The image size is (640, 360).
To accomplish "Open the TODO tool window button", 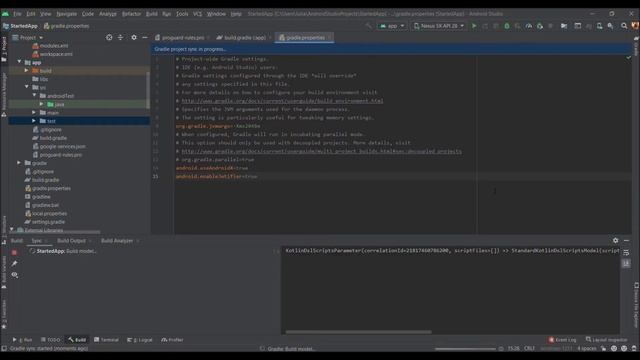I will (x=51, y=340).
